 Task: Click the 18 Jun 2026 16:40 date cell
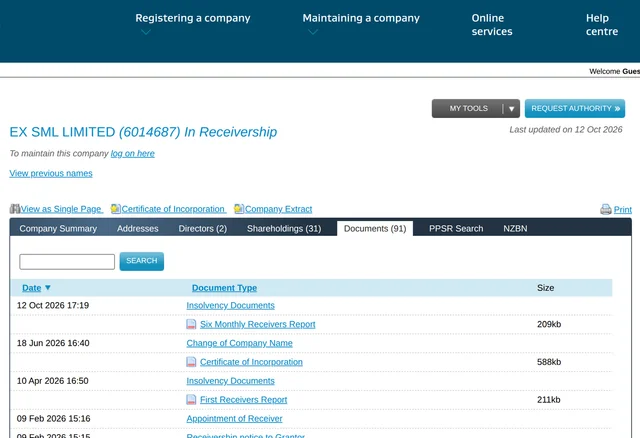53,343
